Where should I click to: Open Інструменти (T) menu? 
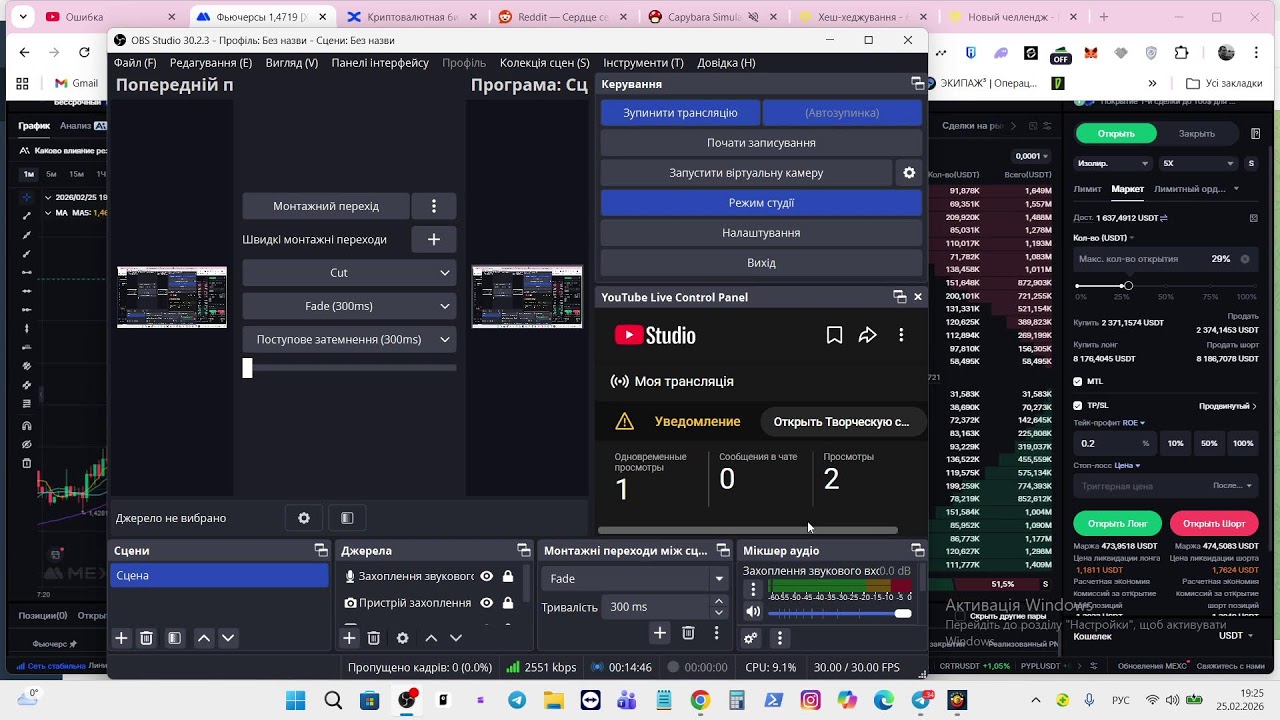pyautogui.click(x=643, y=63)
